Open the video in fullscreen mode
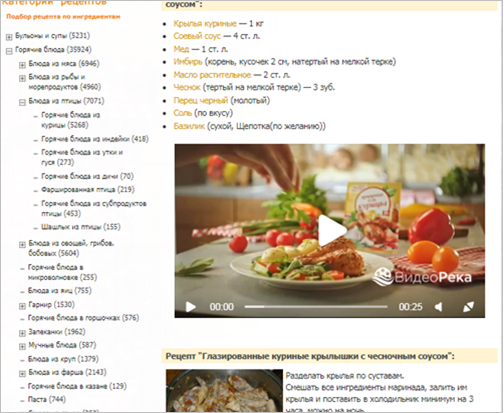Viewport: 504px width, 413px height. (468, 307)
